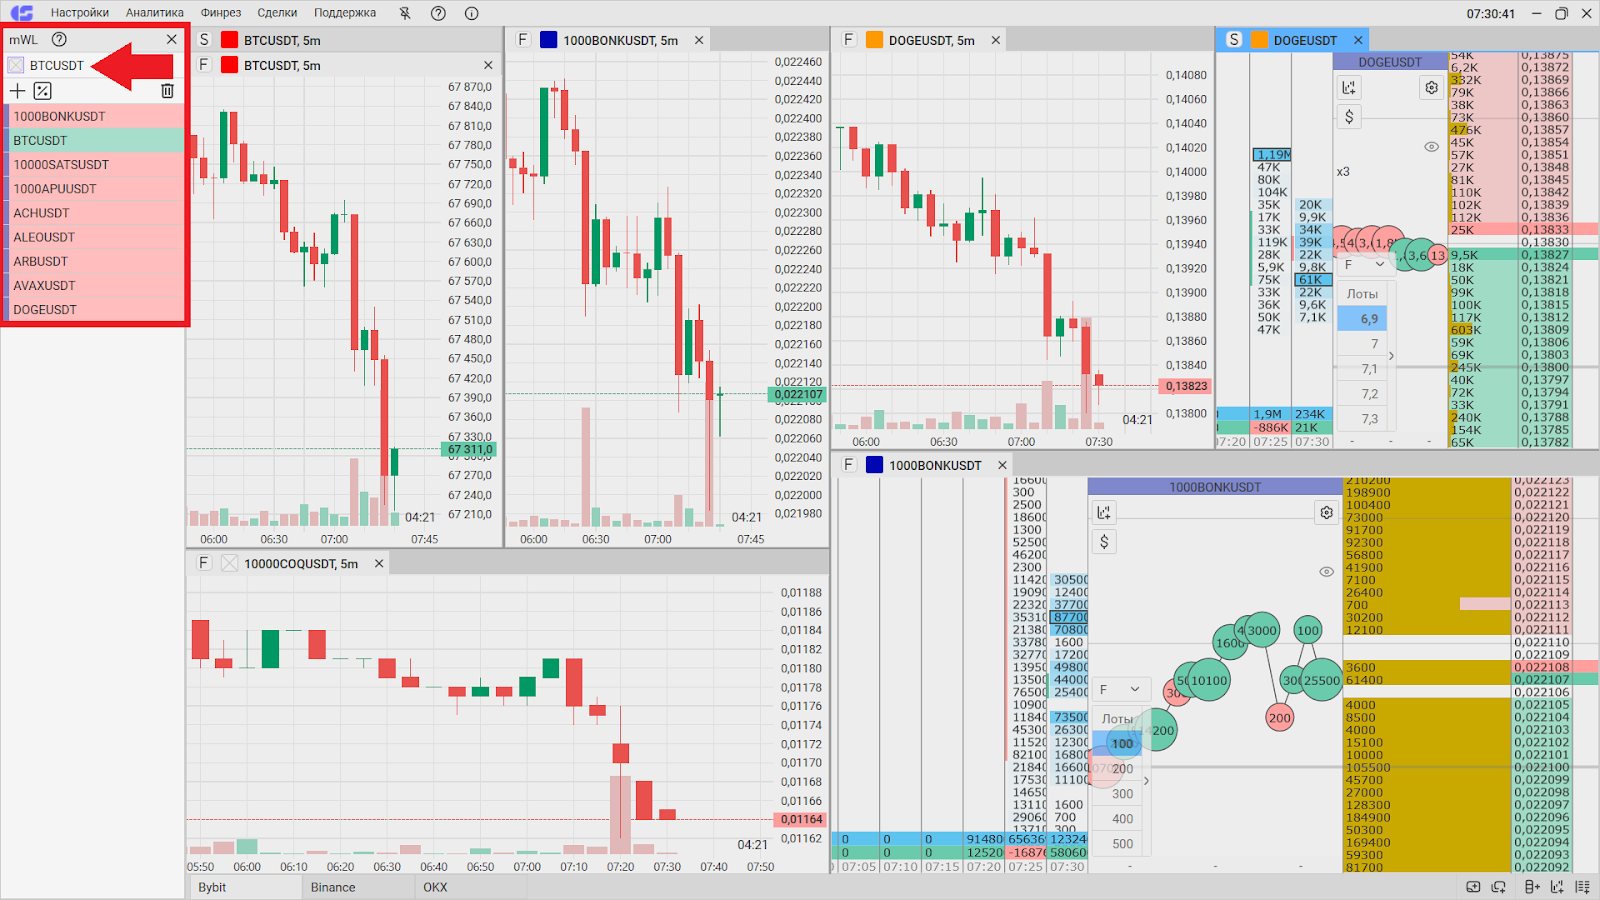Click the crossed-out pin icon in menu bar
1600x900 pixels.
pyautogui.click(x=405, y=13)
